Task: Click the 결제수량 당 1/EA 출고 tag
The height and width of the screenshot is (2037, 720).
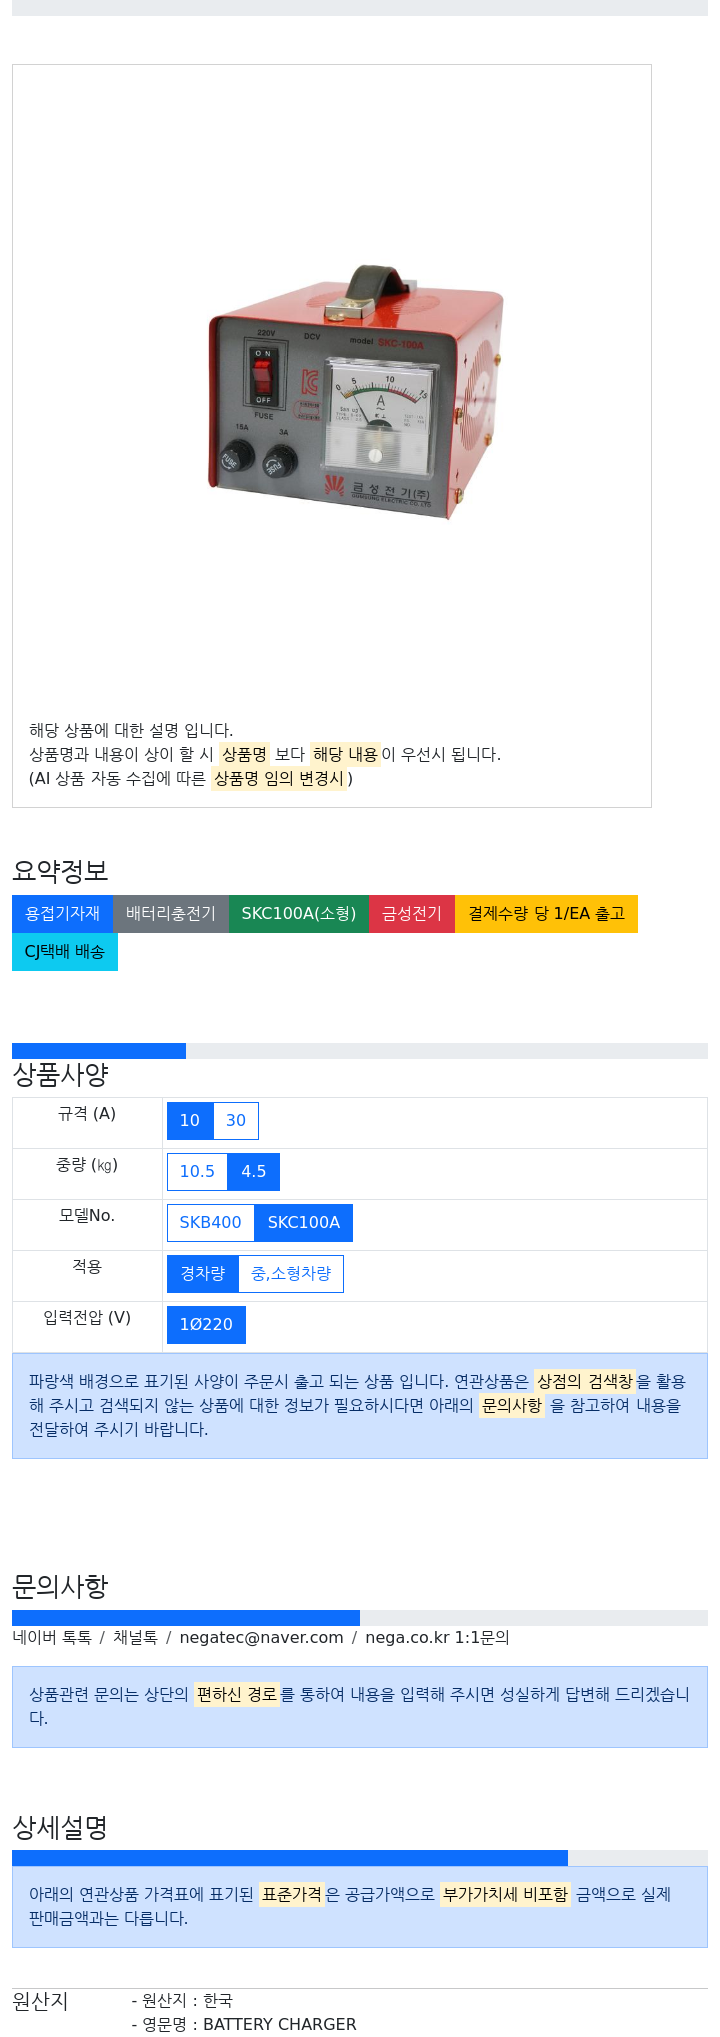Action: [x=546, y=914]
